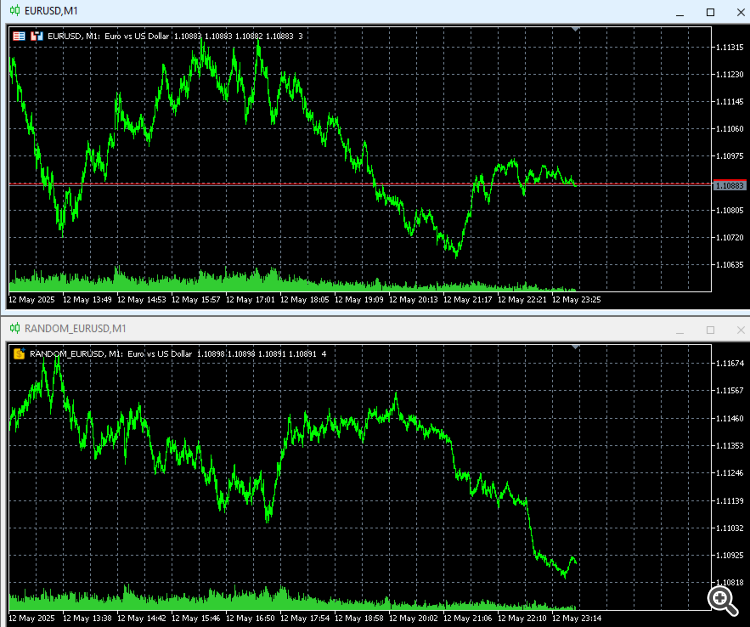
Task: Close the RANDOM_EURUSD,M1 chart window
Action: (740, 330)
